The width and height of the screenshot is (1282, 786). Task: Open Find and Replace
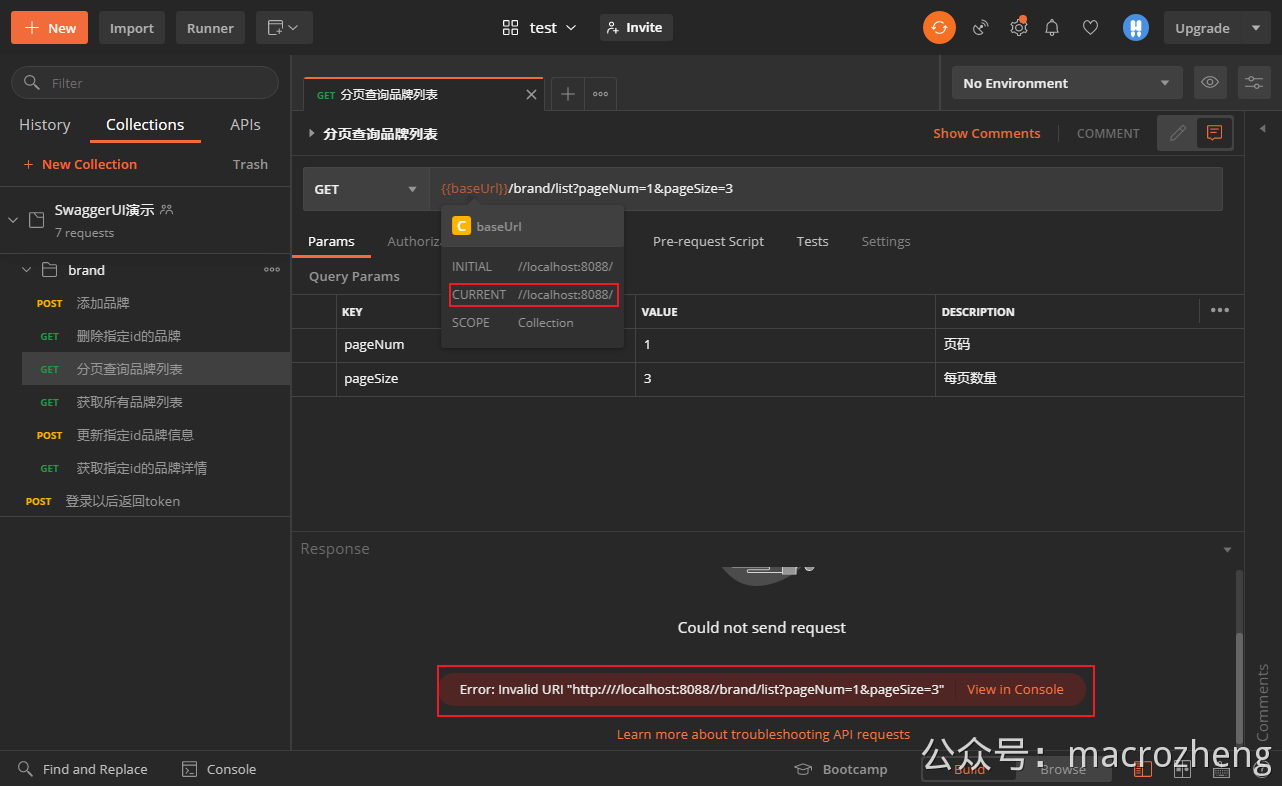tap(83, 769)
